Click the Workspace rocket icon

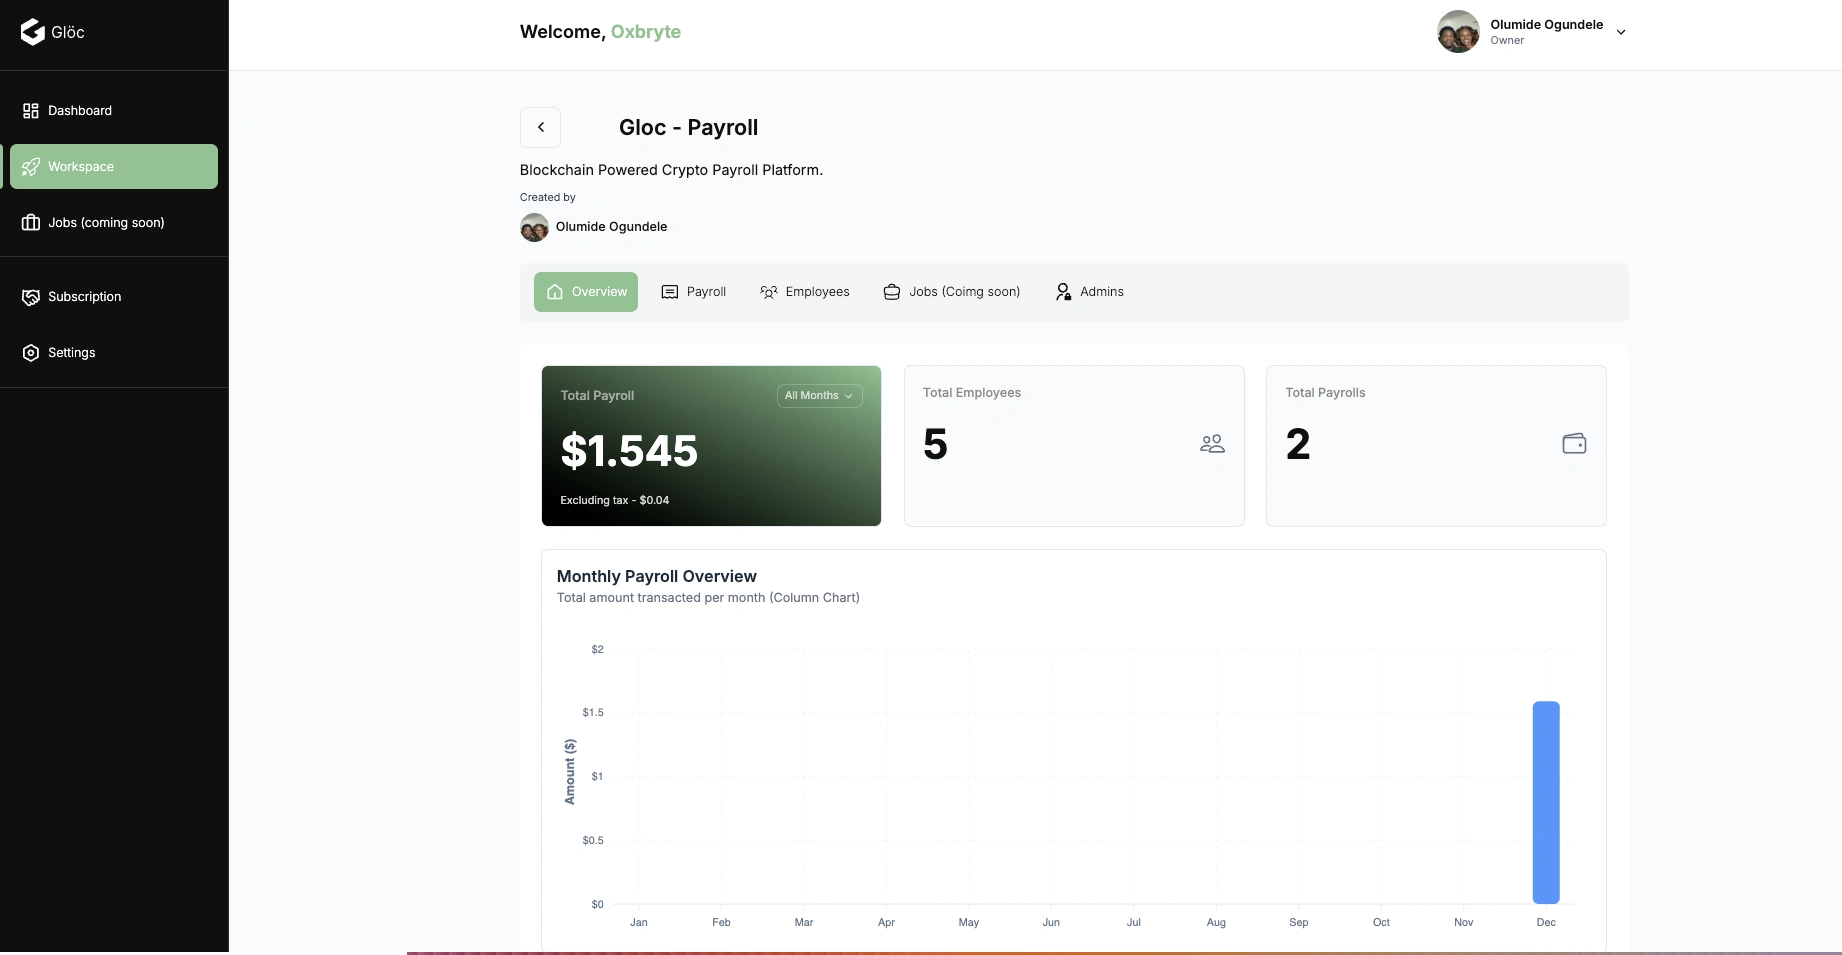pyautogui.click(x=31, y=167)
